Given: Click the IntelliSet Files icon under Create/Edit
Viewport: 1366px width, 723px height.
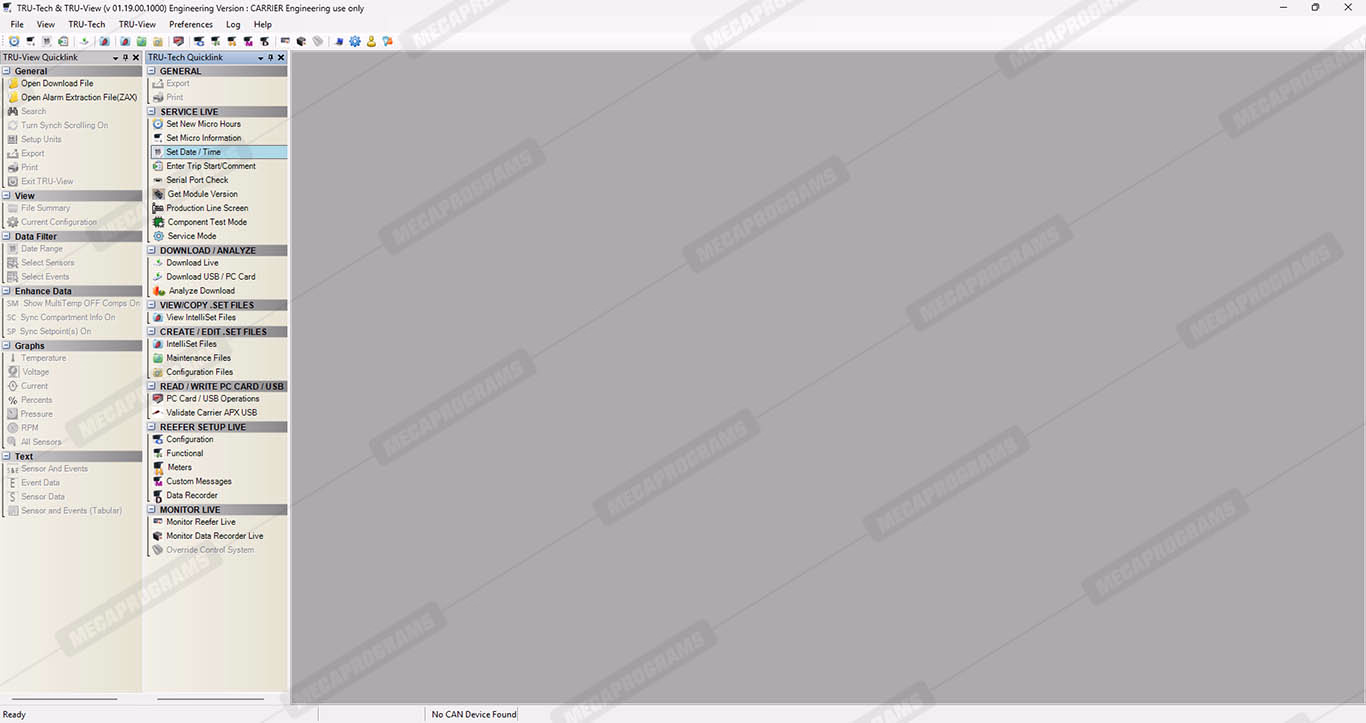Looking at the screenshot, I should pyautogui.click(x=158, y=344).
